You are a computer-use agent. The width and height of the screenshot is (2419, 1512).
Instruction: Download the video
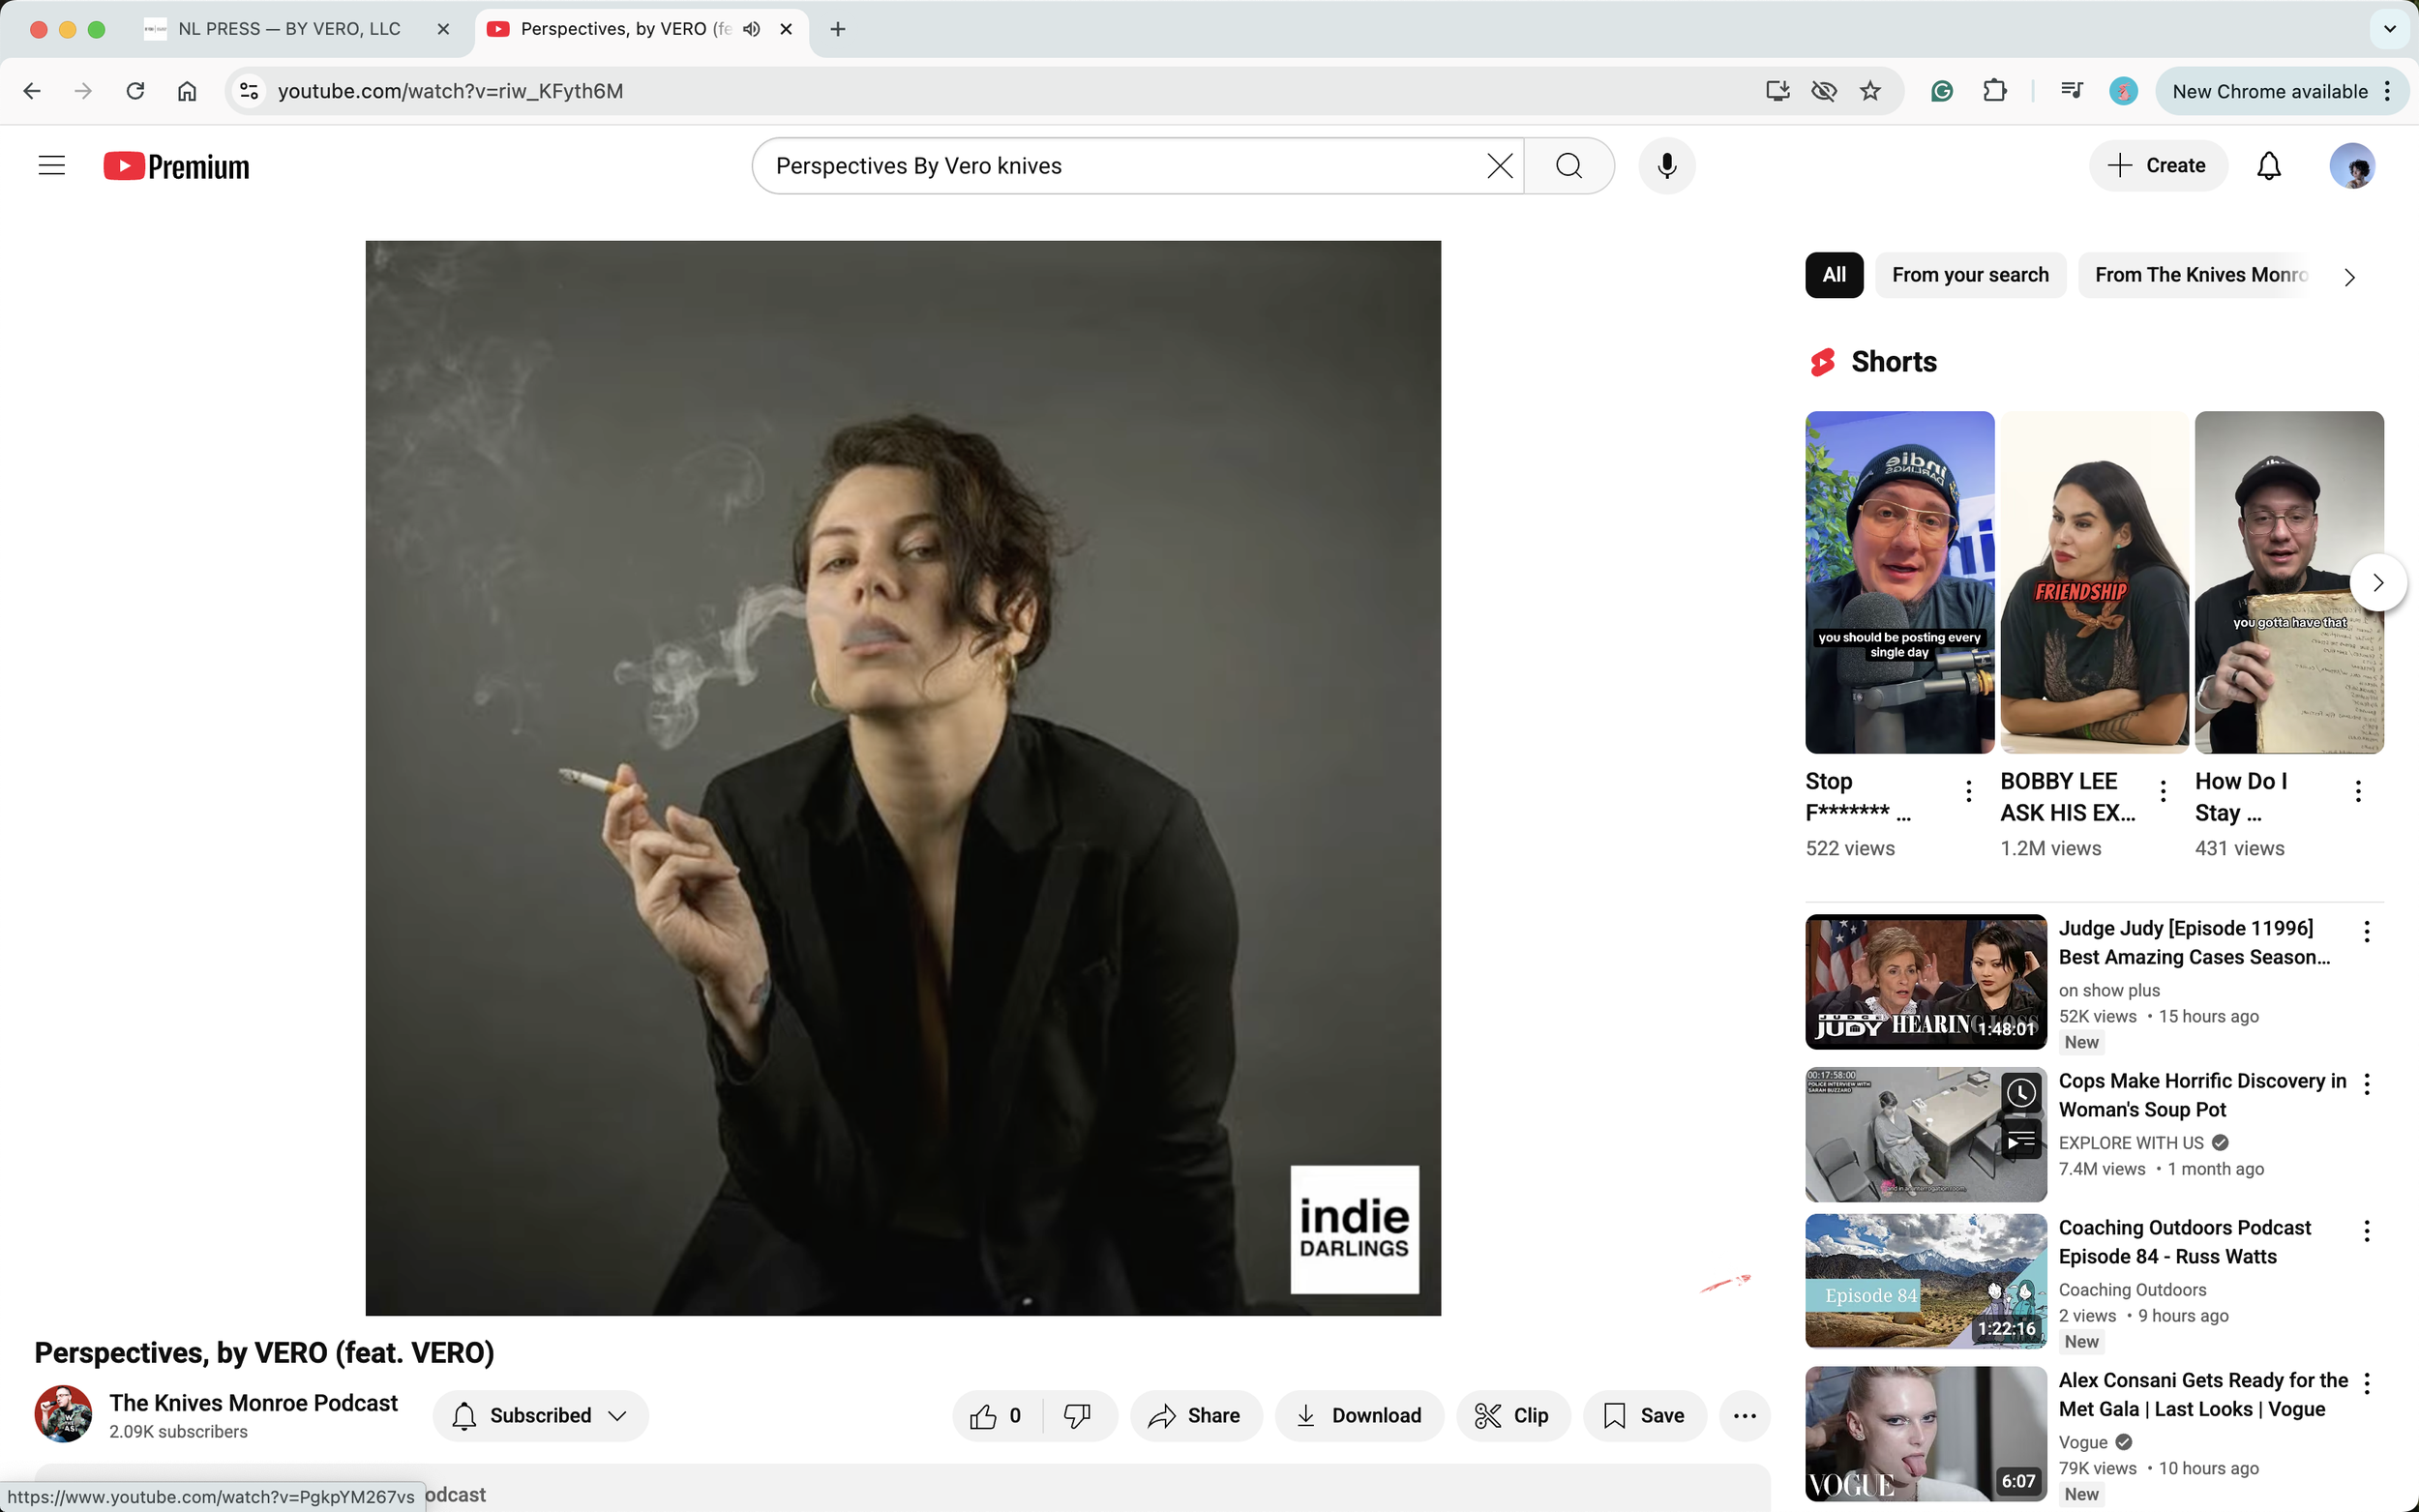point(1359,1415)
